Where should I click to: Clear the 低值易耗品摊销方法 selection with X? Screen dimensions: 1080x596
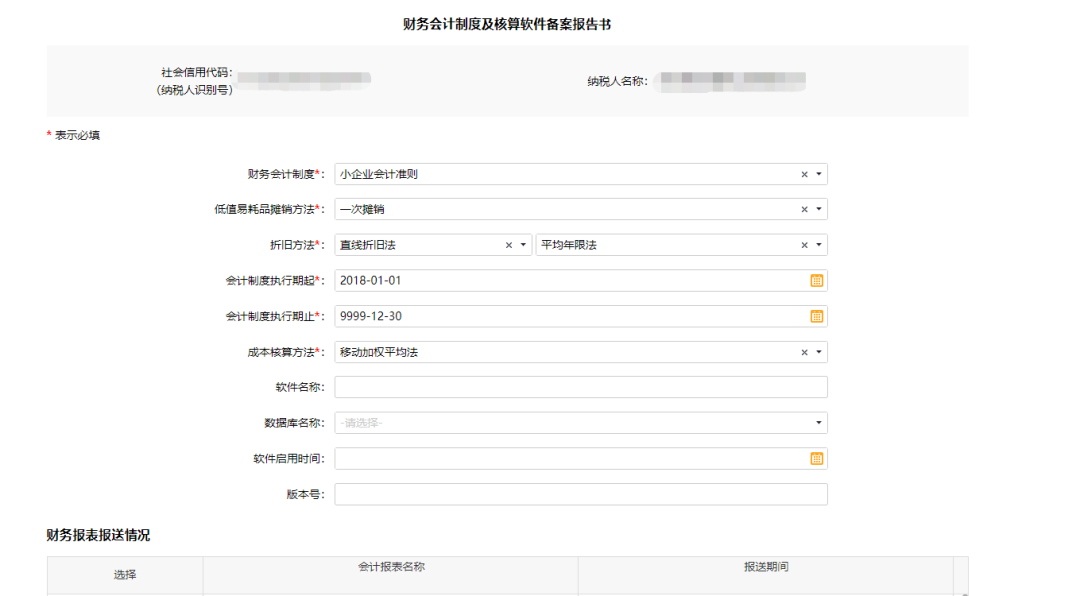click(804, 209)
